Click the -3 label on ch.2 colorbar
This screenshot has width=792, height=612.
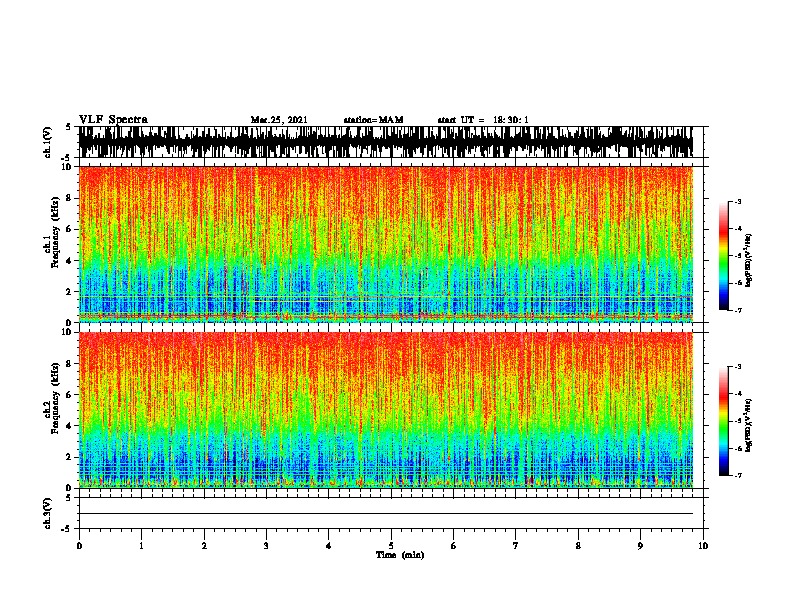[737, 367]
